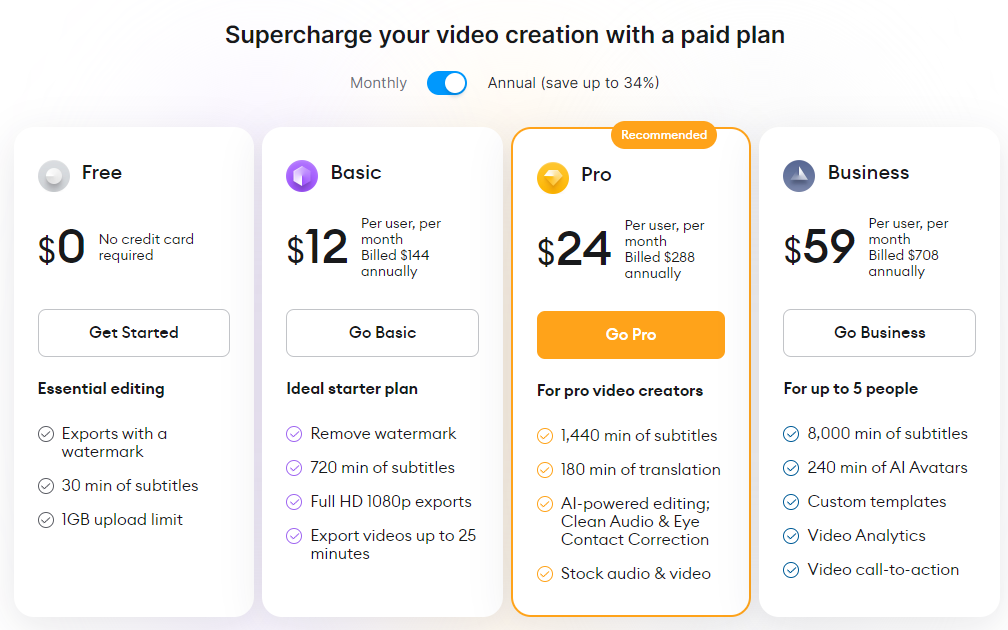Click the Go Pro button
The width and height of the screenshot is (1008, 630).
tap(630, 336)
